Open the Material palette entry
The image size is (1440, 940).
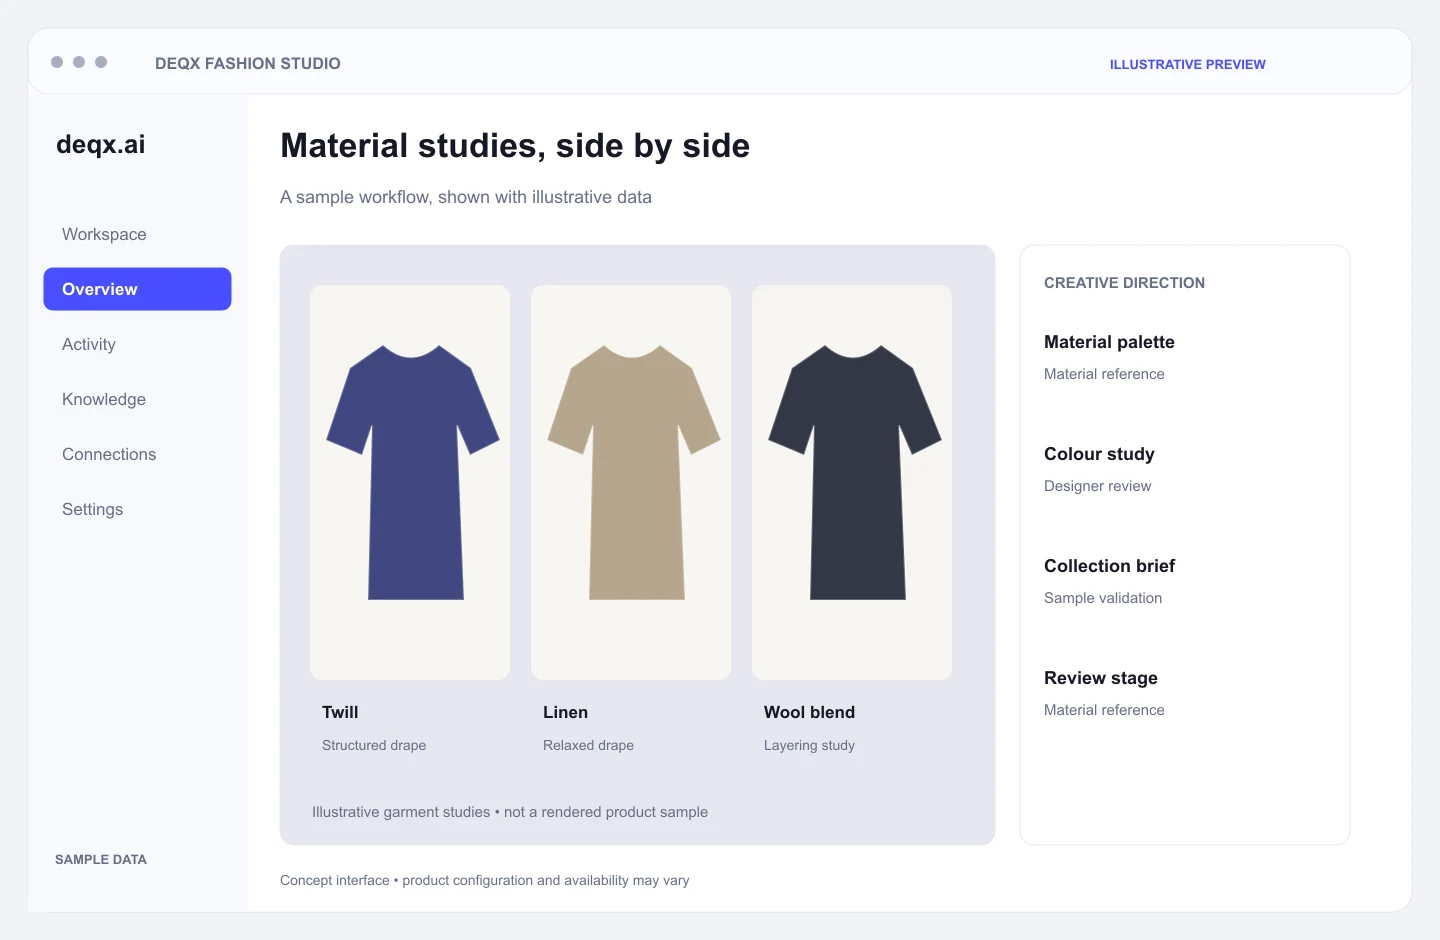pyautogui.click(x=1109, y=342)
